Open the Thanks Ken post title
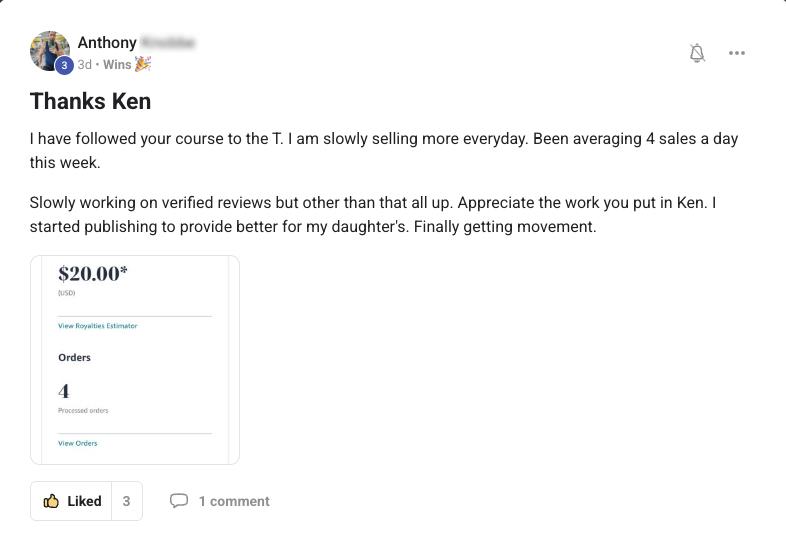 [x=90, y=101]
